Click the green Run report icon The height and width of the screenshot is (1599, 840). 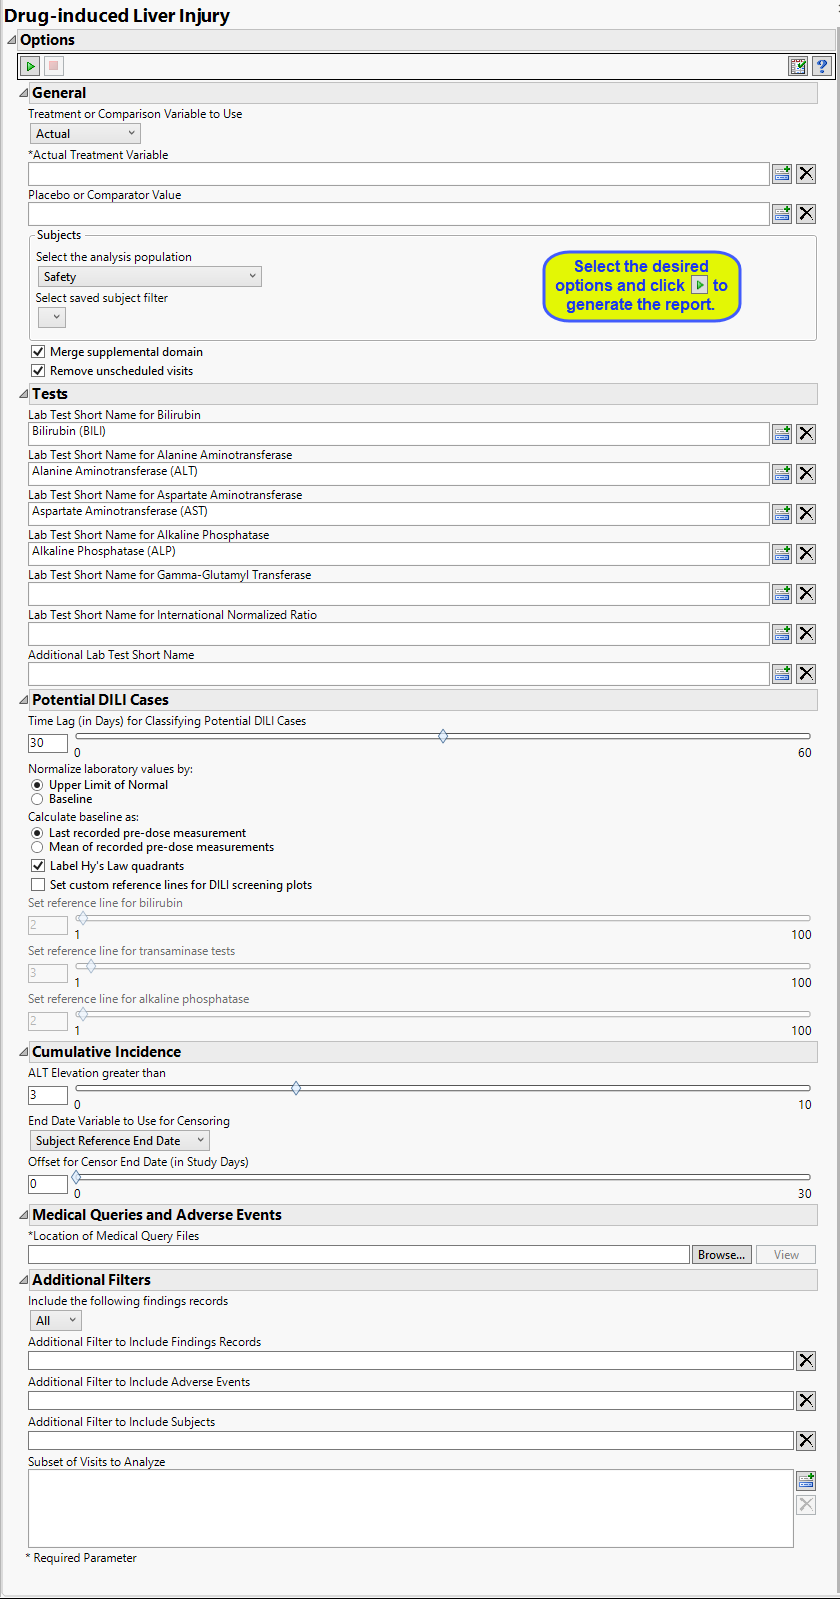31,66
